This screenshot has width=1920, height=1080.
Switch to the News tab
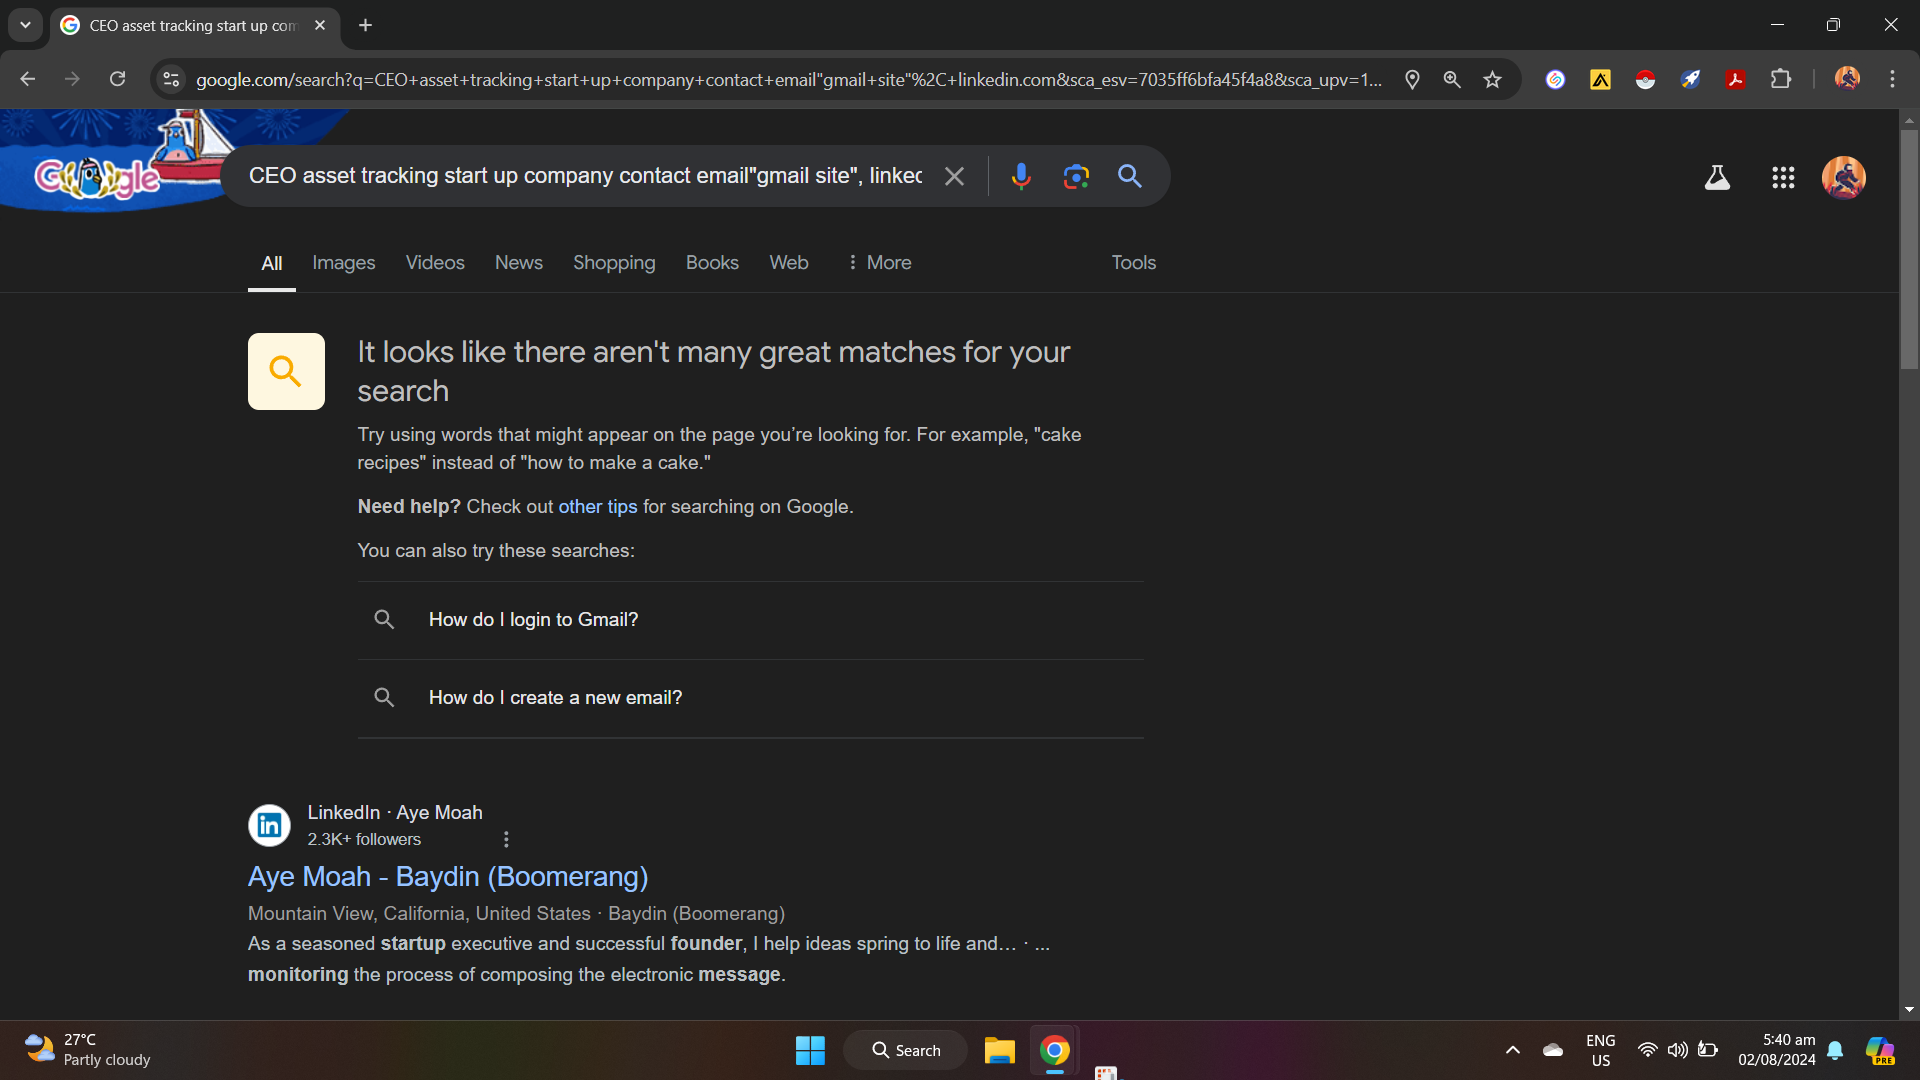[518, 263]
